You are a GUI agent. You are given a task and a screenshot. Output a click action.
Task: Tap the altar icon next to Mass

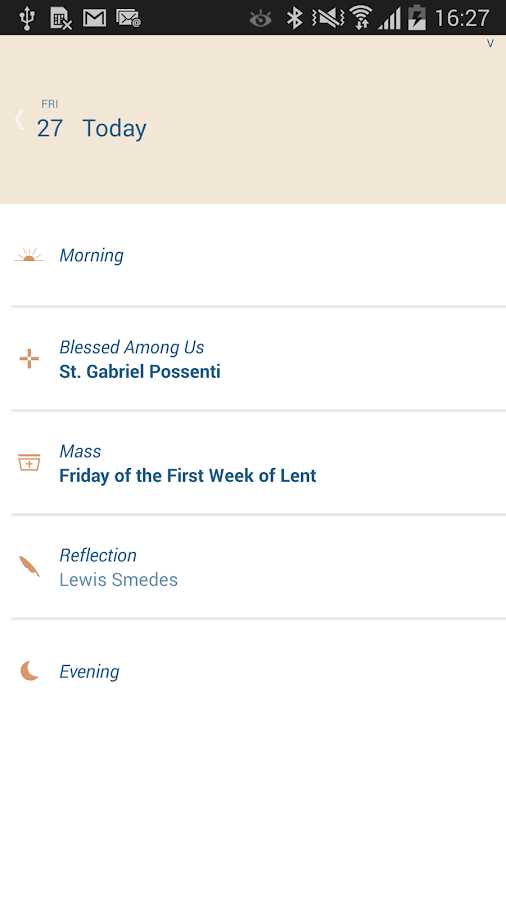pyautogui.click(x=29, y=462)
